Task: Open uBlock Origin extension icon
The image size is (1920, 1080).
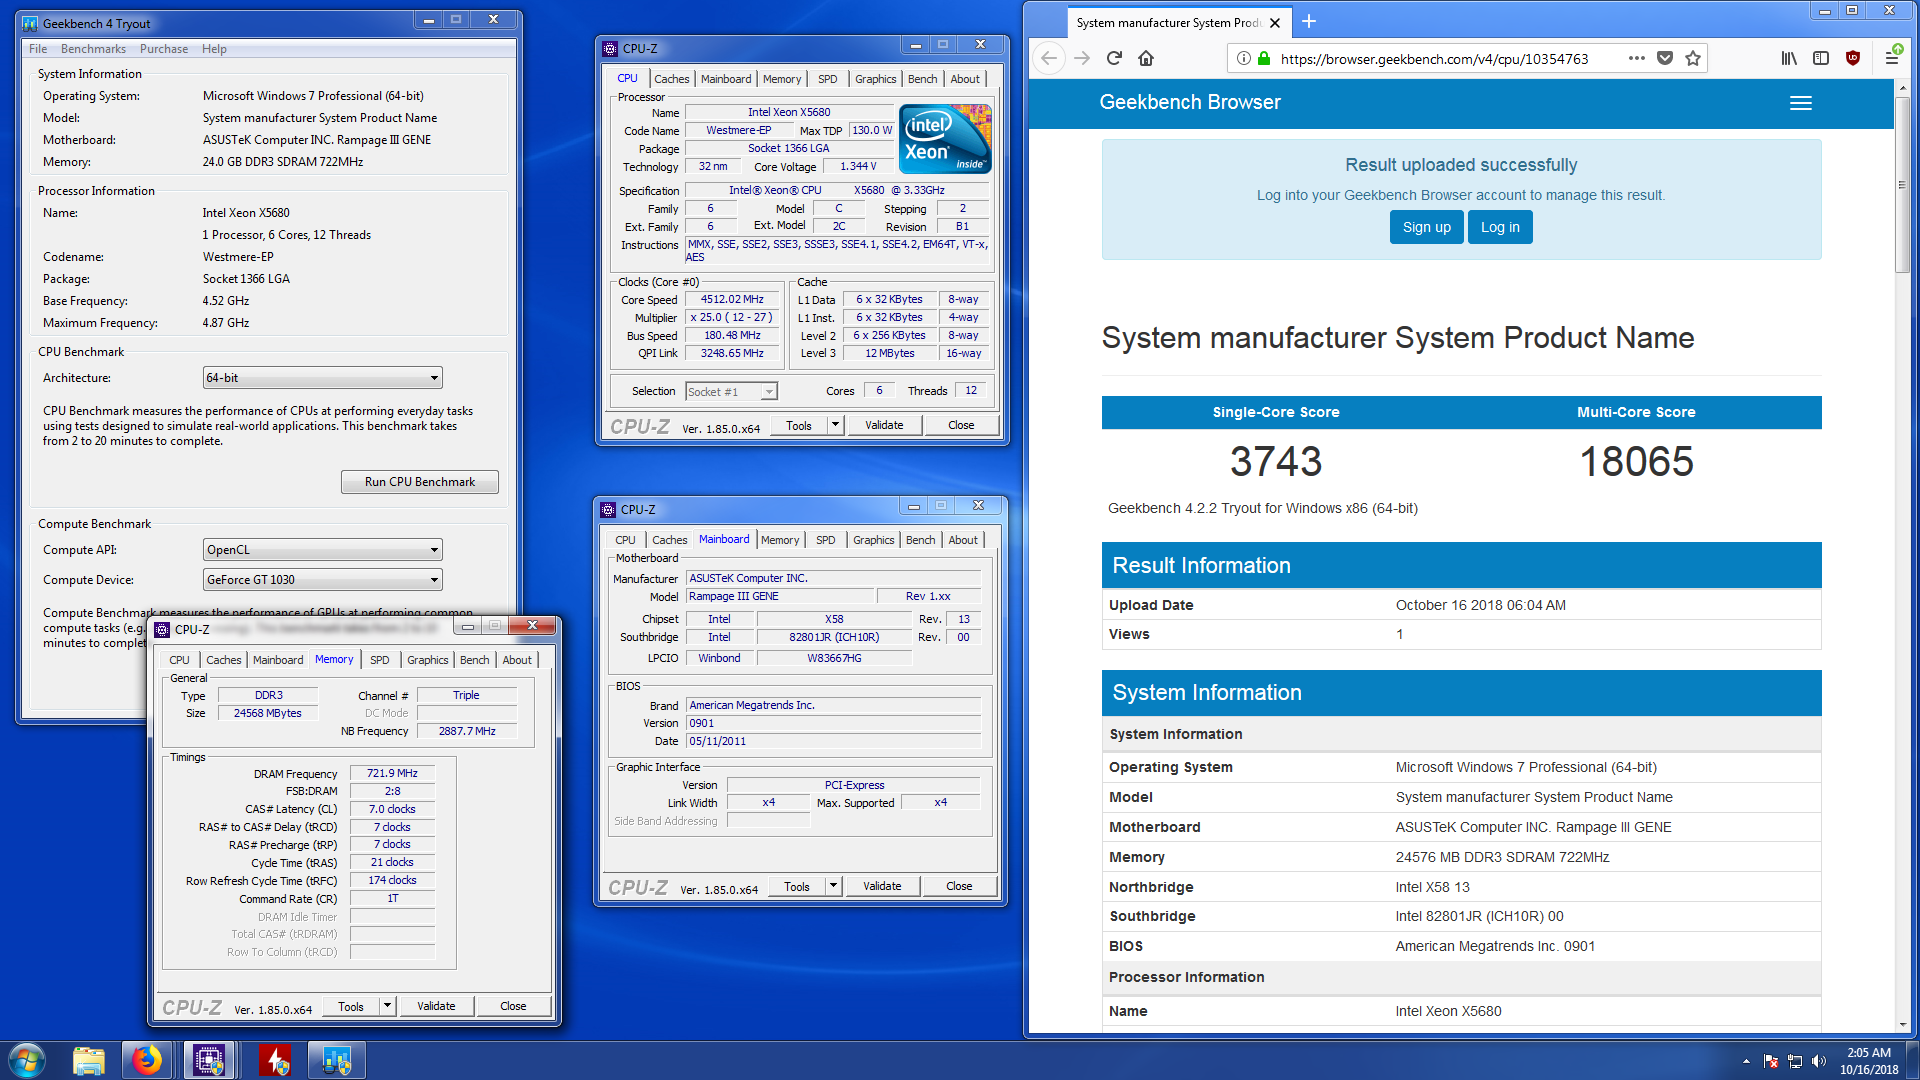Action: pos(1853,58)
